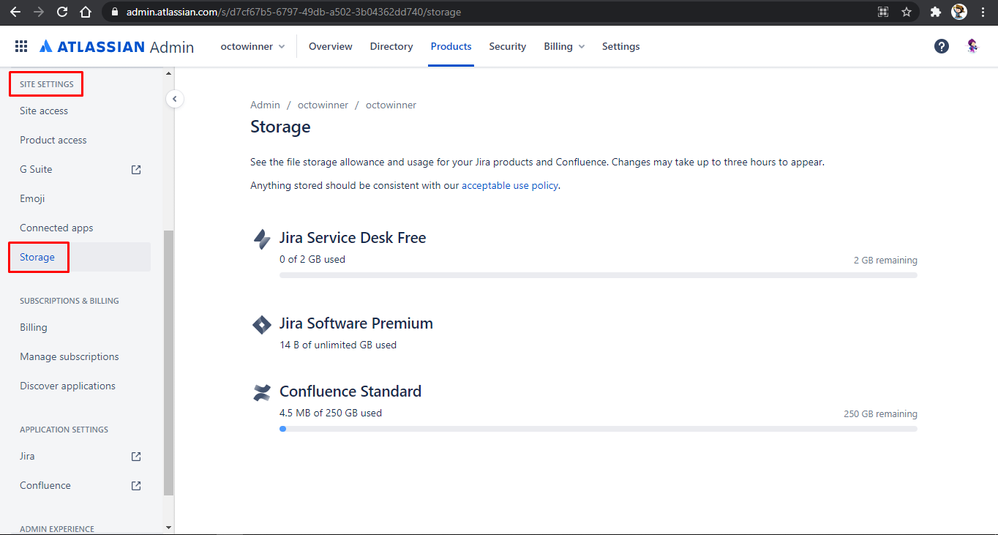The image size is (998, 535).
Task: Click the site lock icon in address bar
Action: click(x=115, y=12)
